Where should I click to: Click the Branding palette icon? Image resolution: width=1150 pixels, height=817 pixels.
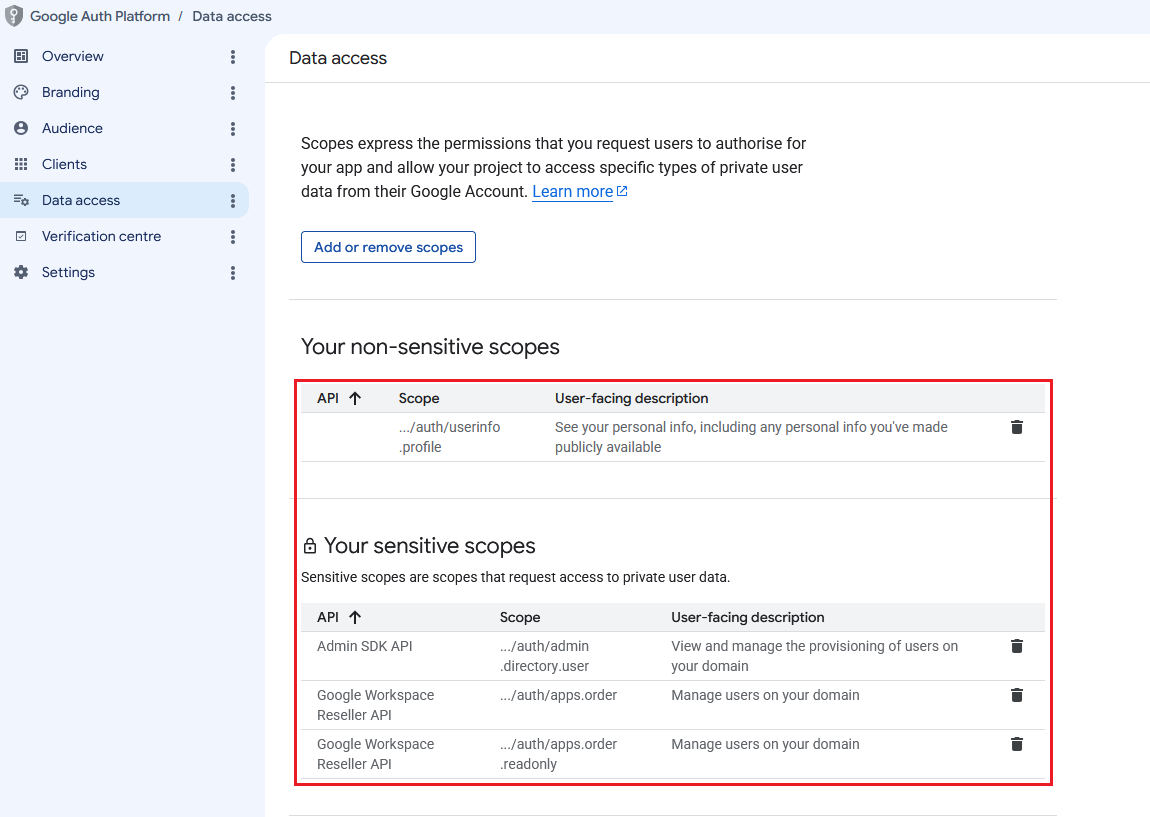click(x=21, y=92)
